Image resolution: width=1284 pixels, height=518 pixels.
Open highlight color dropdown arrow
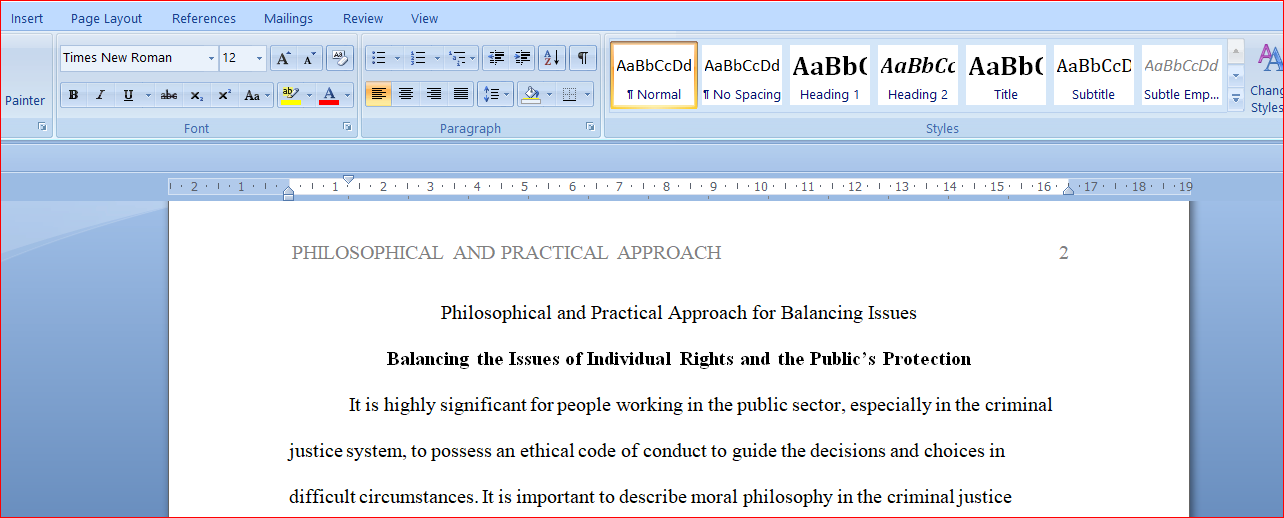pos(309,95)
